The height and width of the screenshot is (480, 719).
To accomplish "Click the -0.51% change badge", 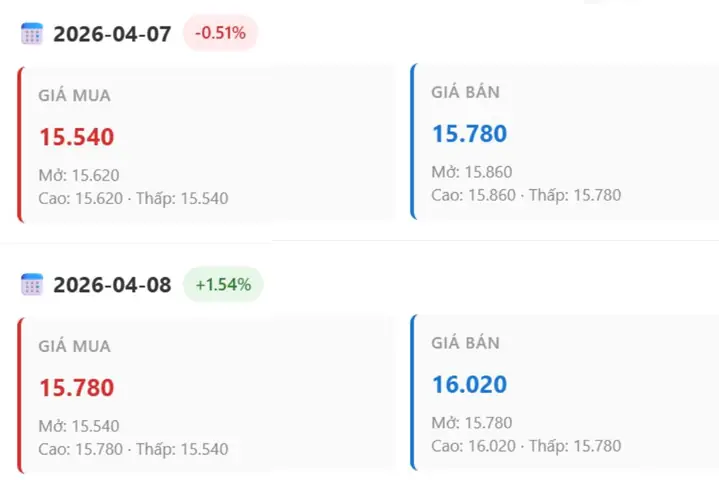I will [x=221, y=33].
